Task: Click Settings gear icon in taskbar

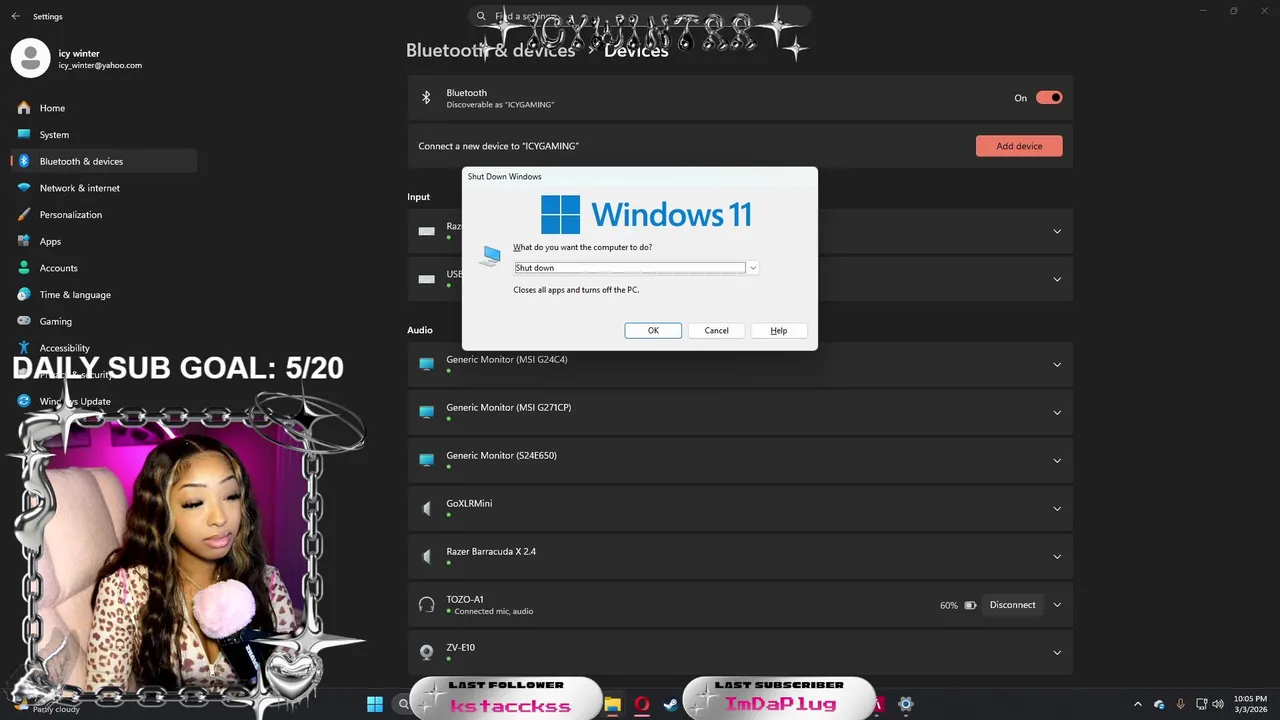Action: coord(905,704)
